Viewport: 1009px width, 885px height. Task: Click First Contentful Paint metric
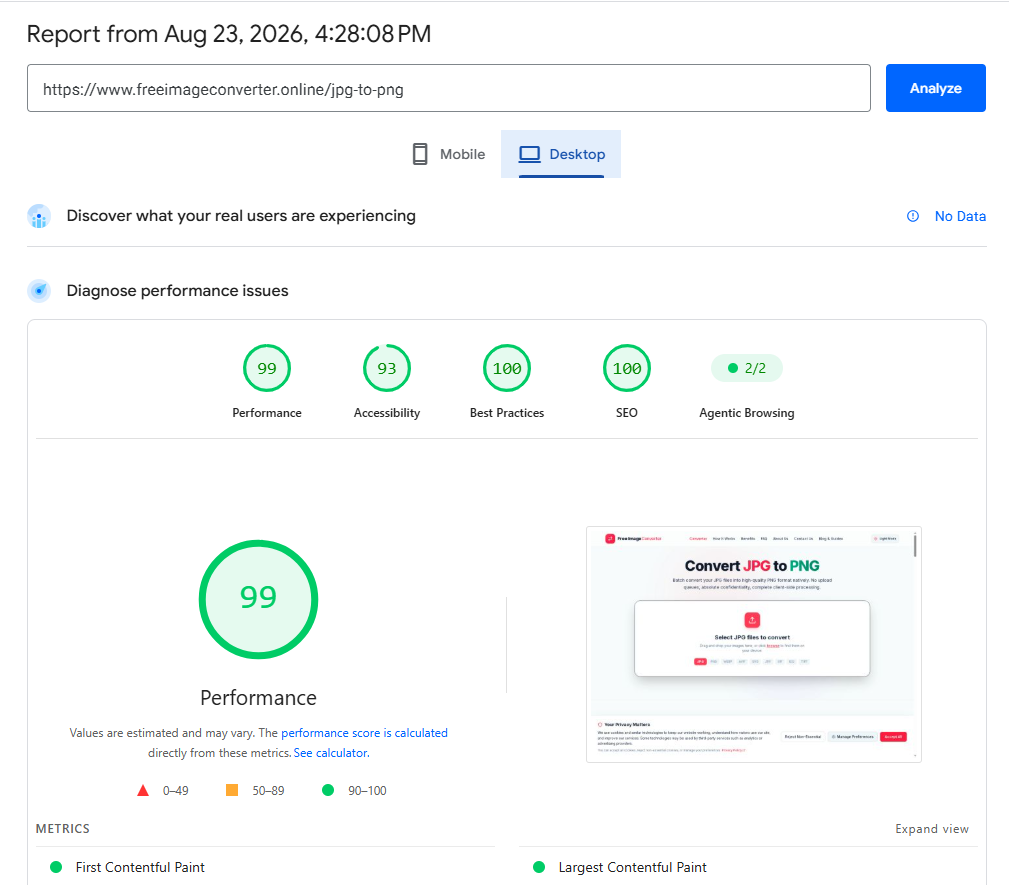coord(140,868)
